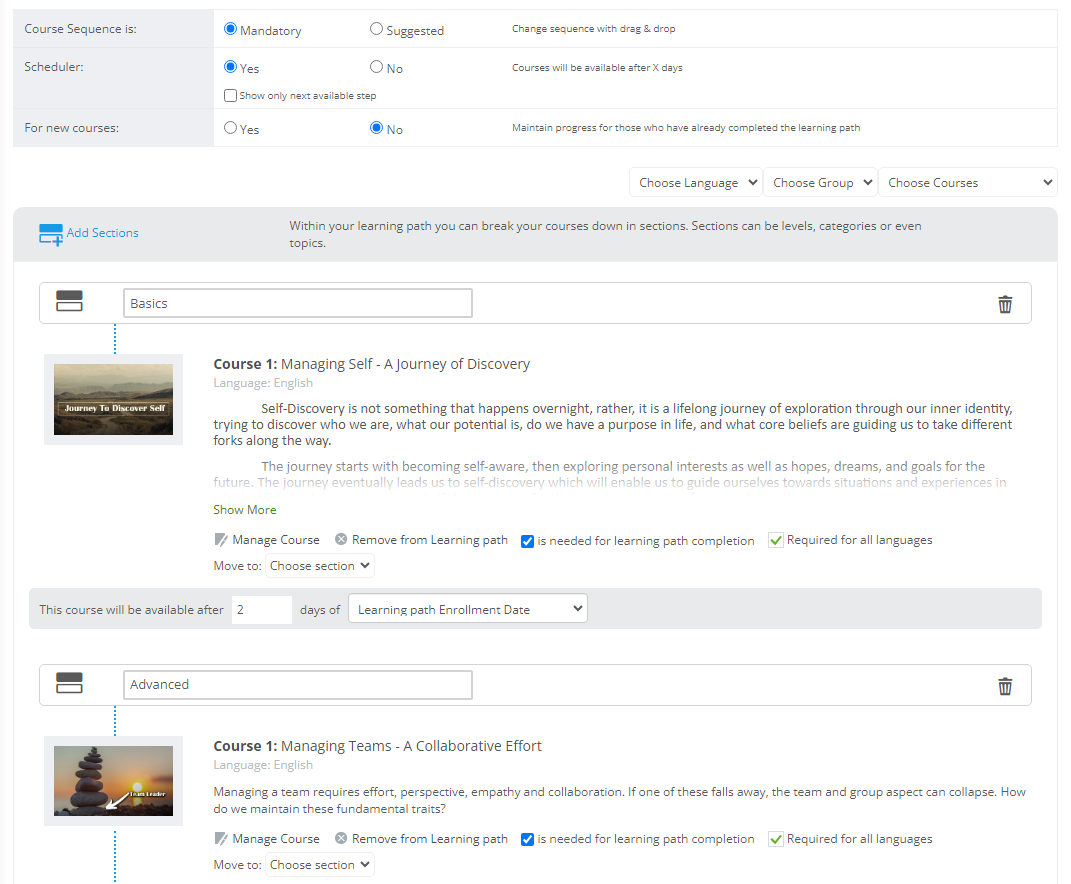Expand Choose section dropdown under Managing Self
The image size is (1071, 884).
pos(319,565)
